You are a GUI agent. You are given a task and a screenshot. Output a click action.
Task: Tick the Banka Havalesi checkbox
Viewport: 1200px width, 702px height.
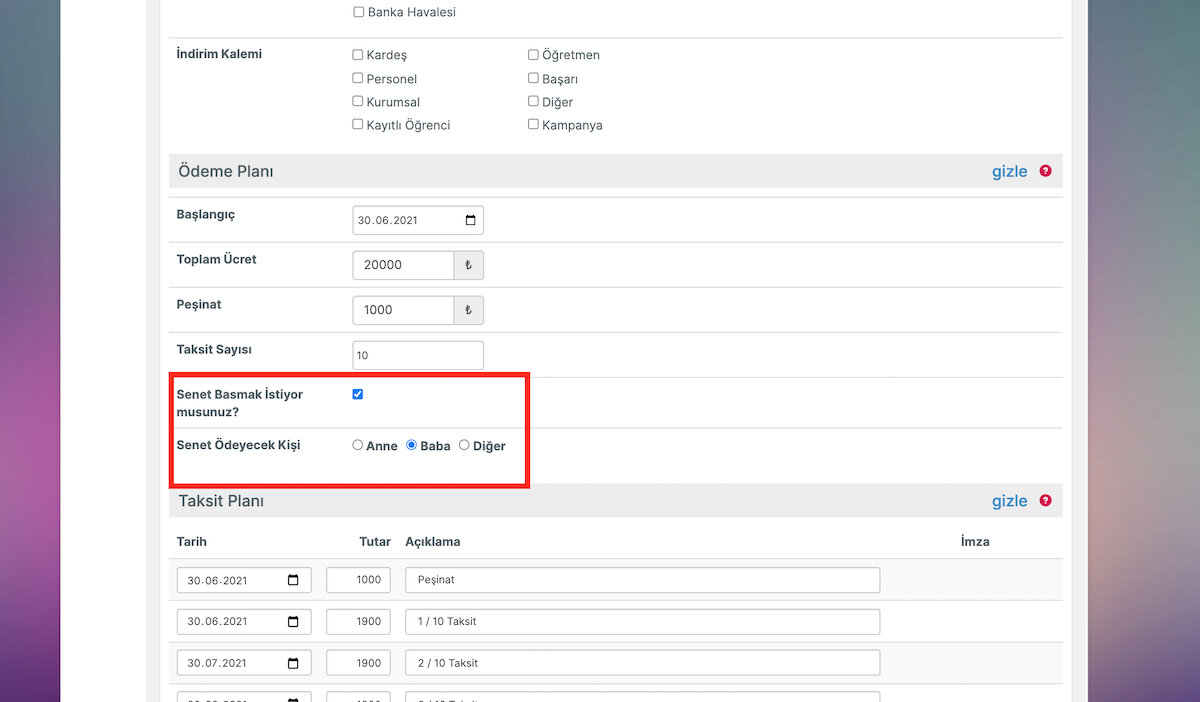[x=358, y=12]
